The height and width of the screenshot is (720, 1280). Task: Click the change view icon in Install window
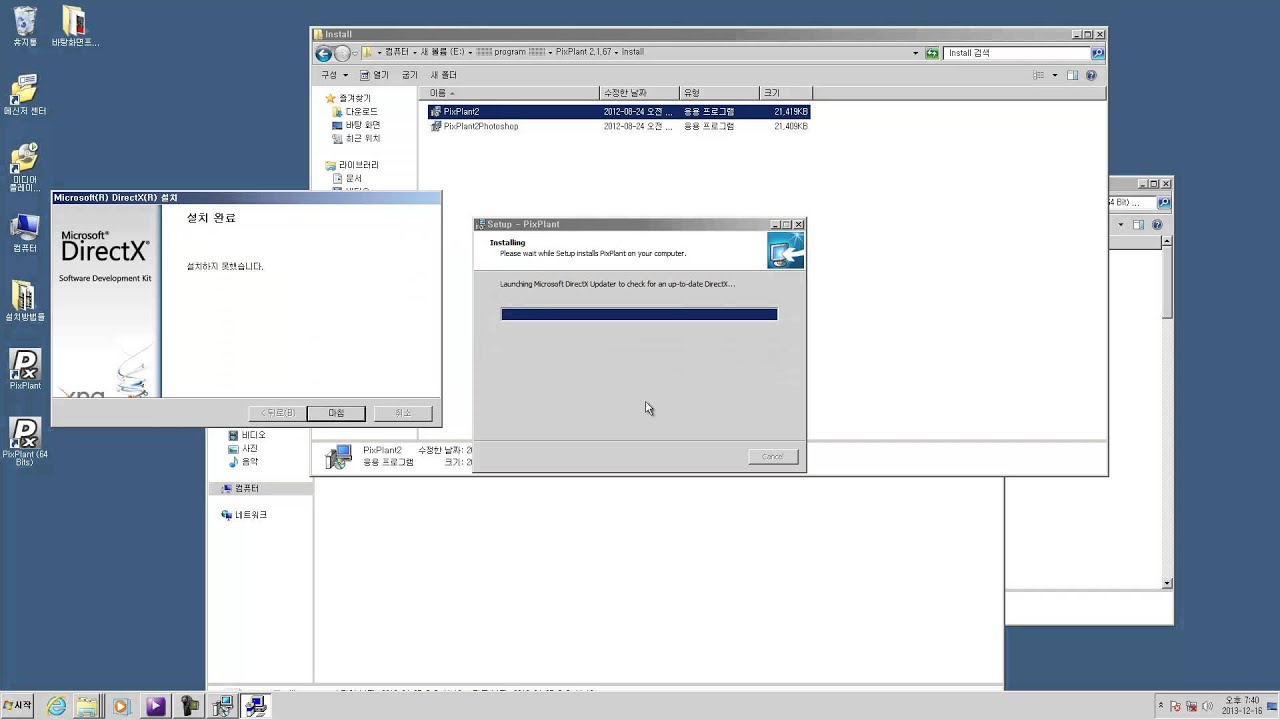point(1038,75)
